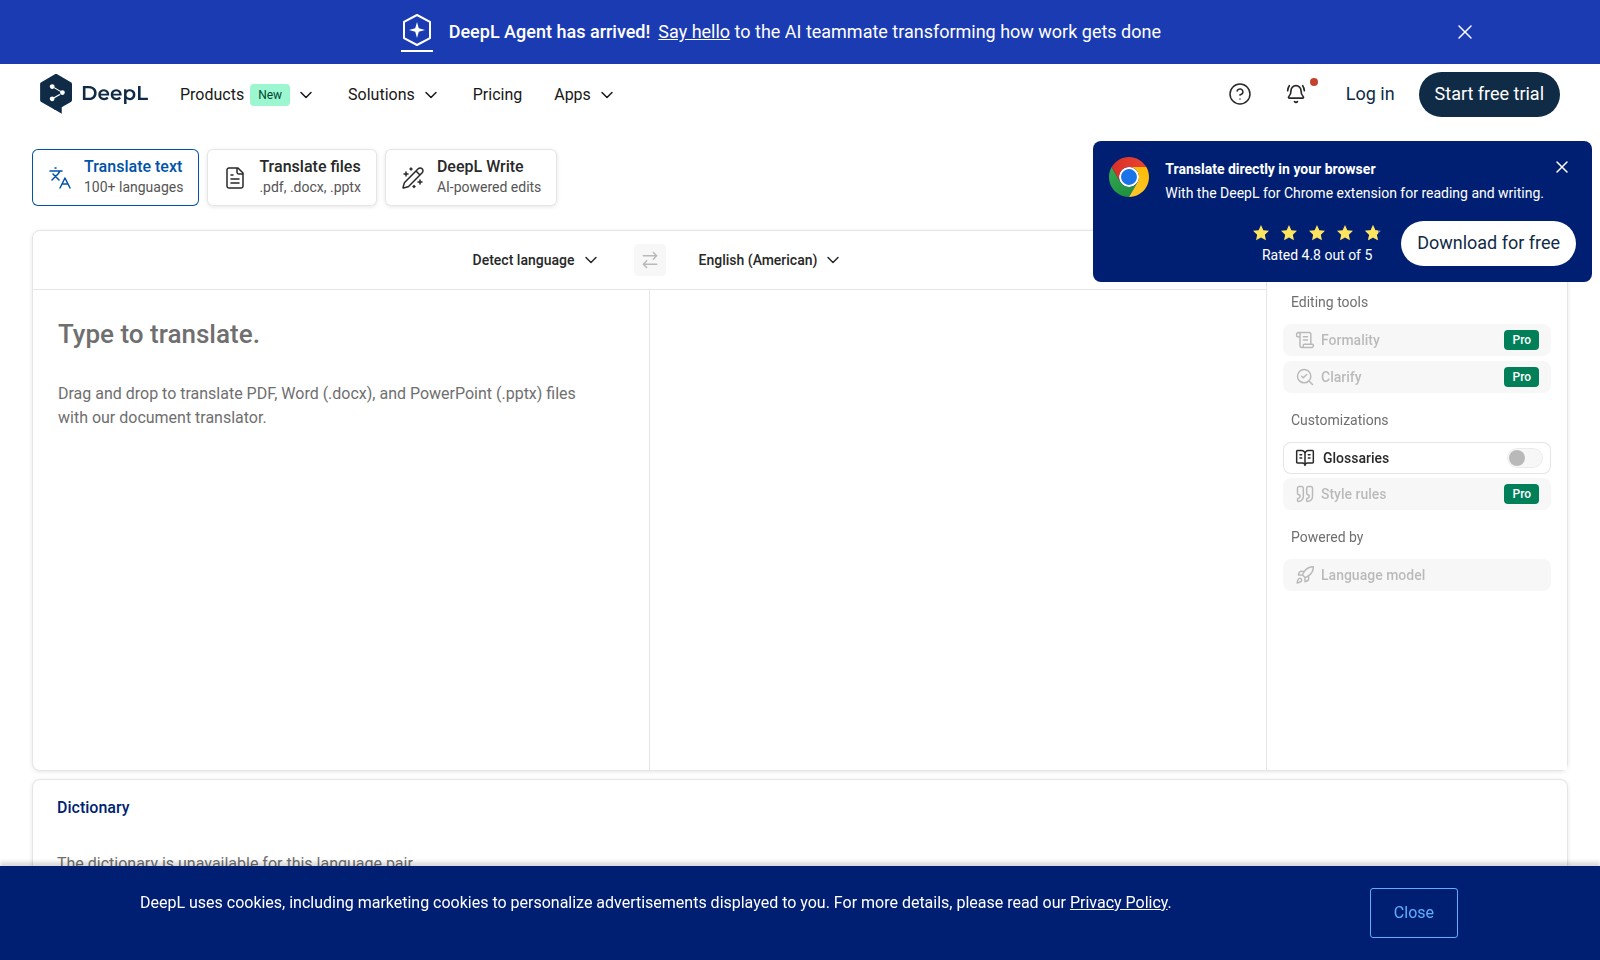
Task: Toggle the Glossaries switch
Action: [x=1524, y=458]
